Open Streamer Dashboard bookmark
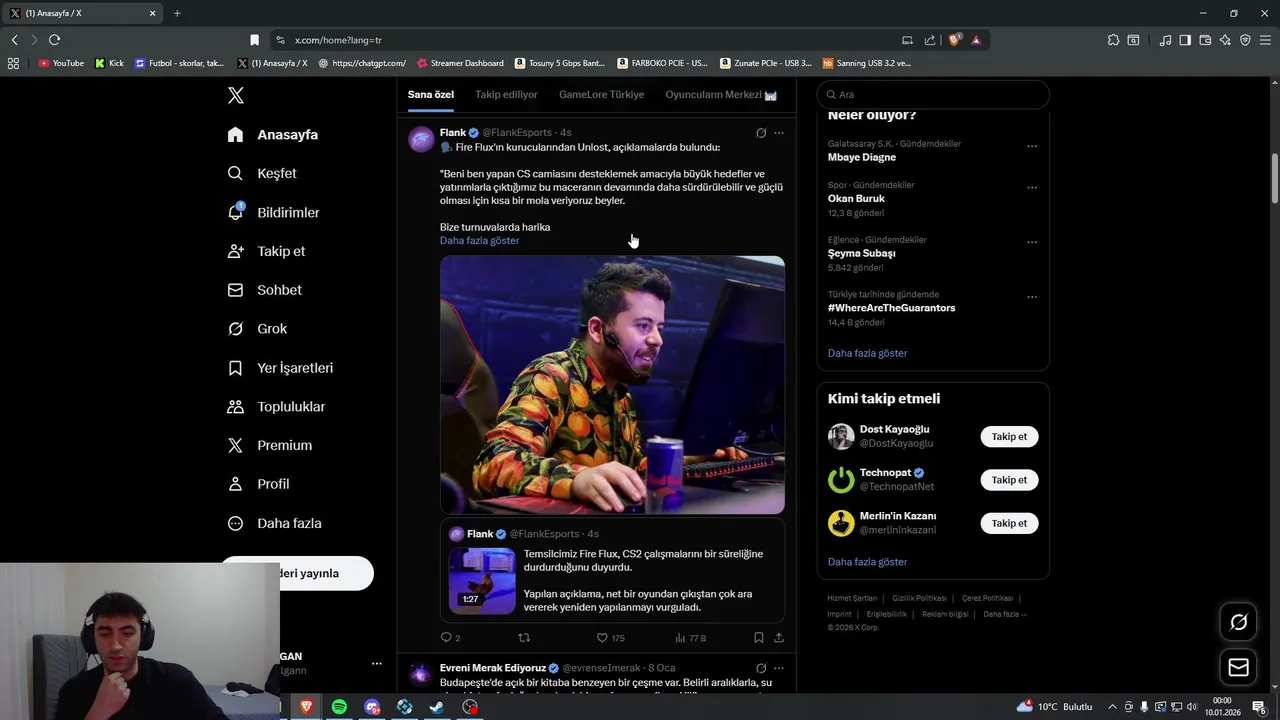 pos(460,63)
